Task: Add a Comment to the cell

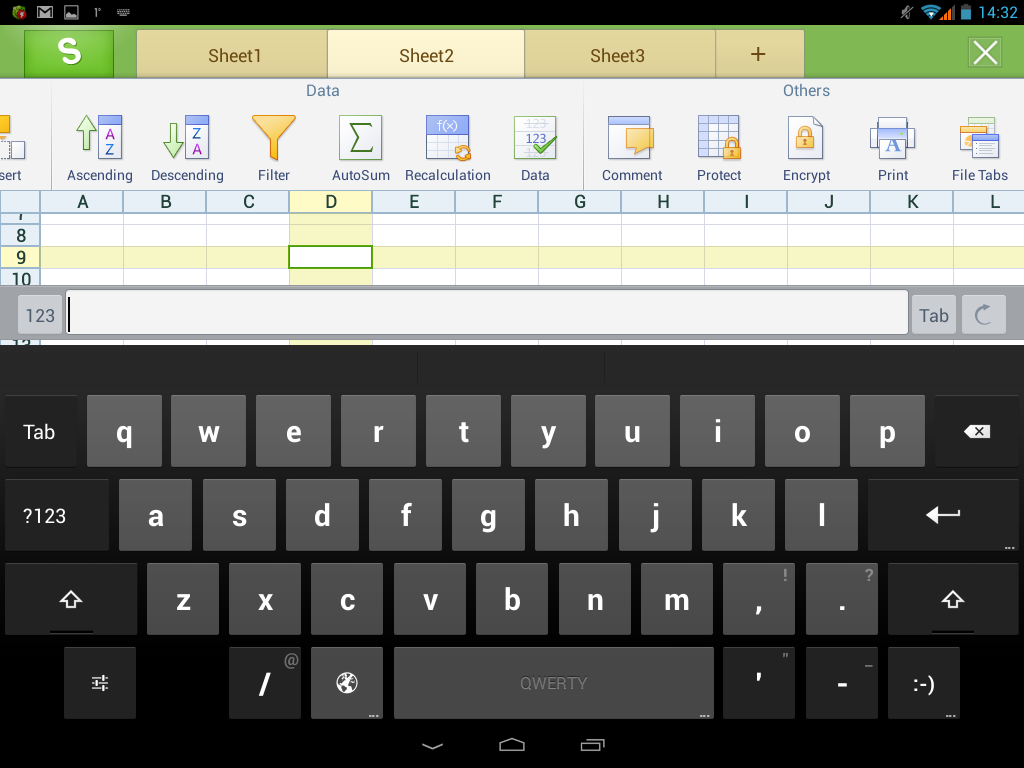Action: (631, 148)
